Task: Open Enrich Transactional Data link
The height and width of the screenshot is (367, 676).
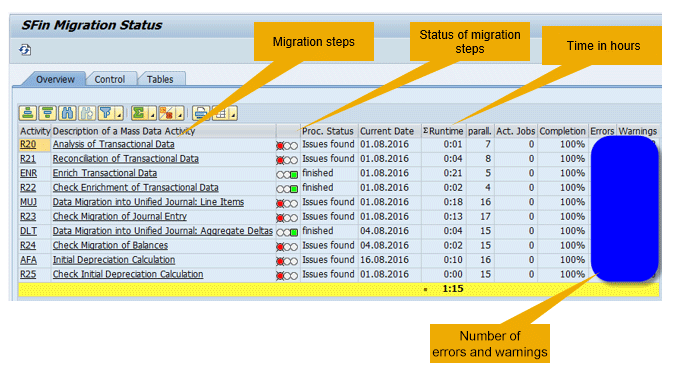Action: point(105,173)
